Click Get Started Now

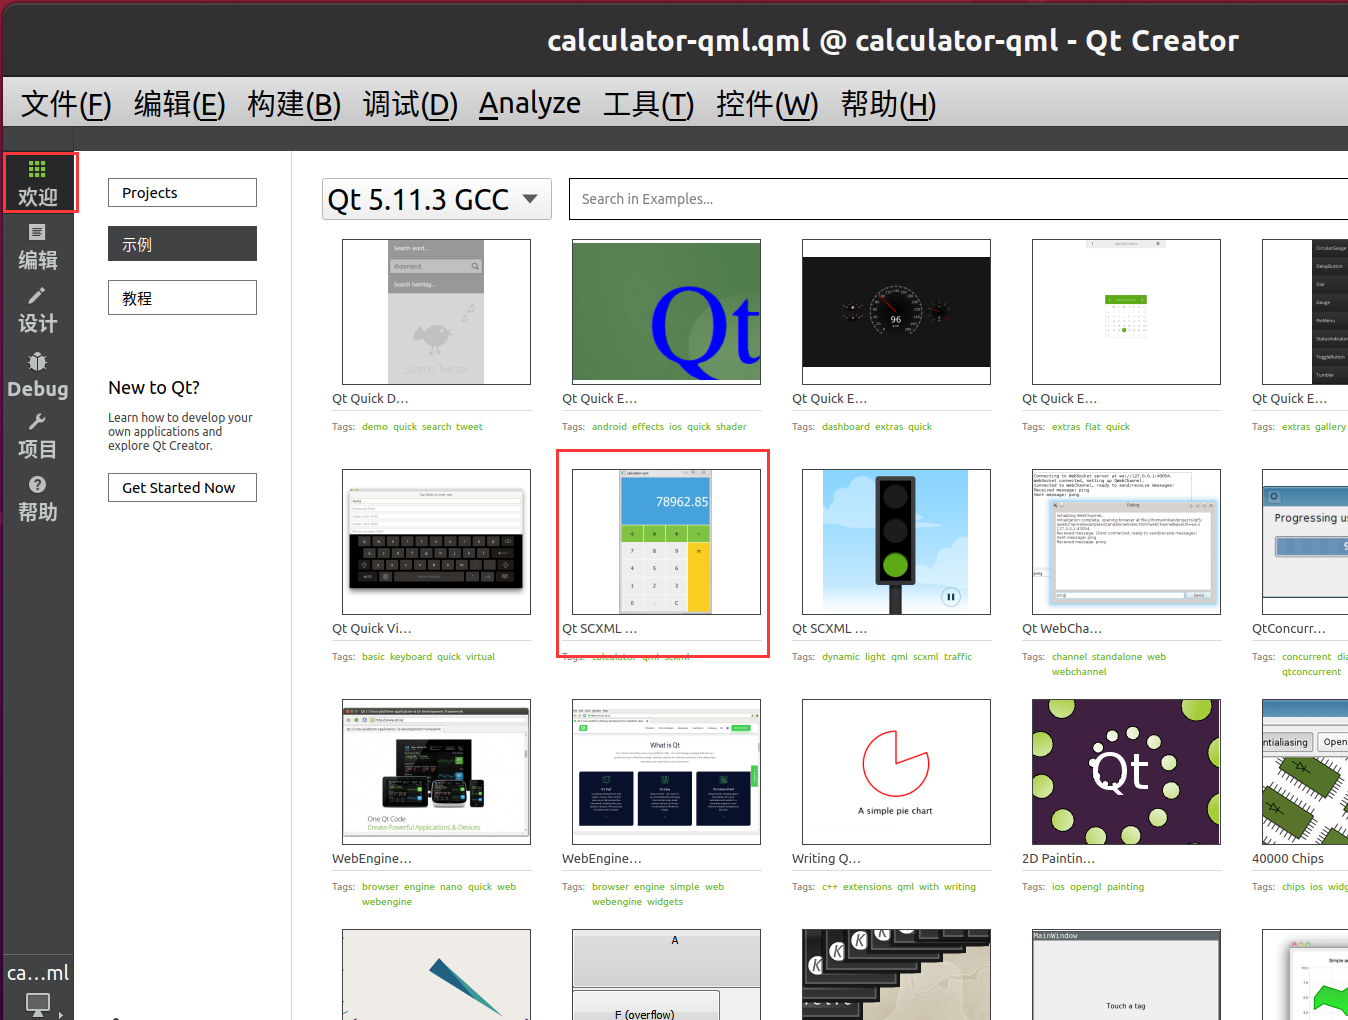(x=182, y=488)
